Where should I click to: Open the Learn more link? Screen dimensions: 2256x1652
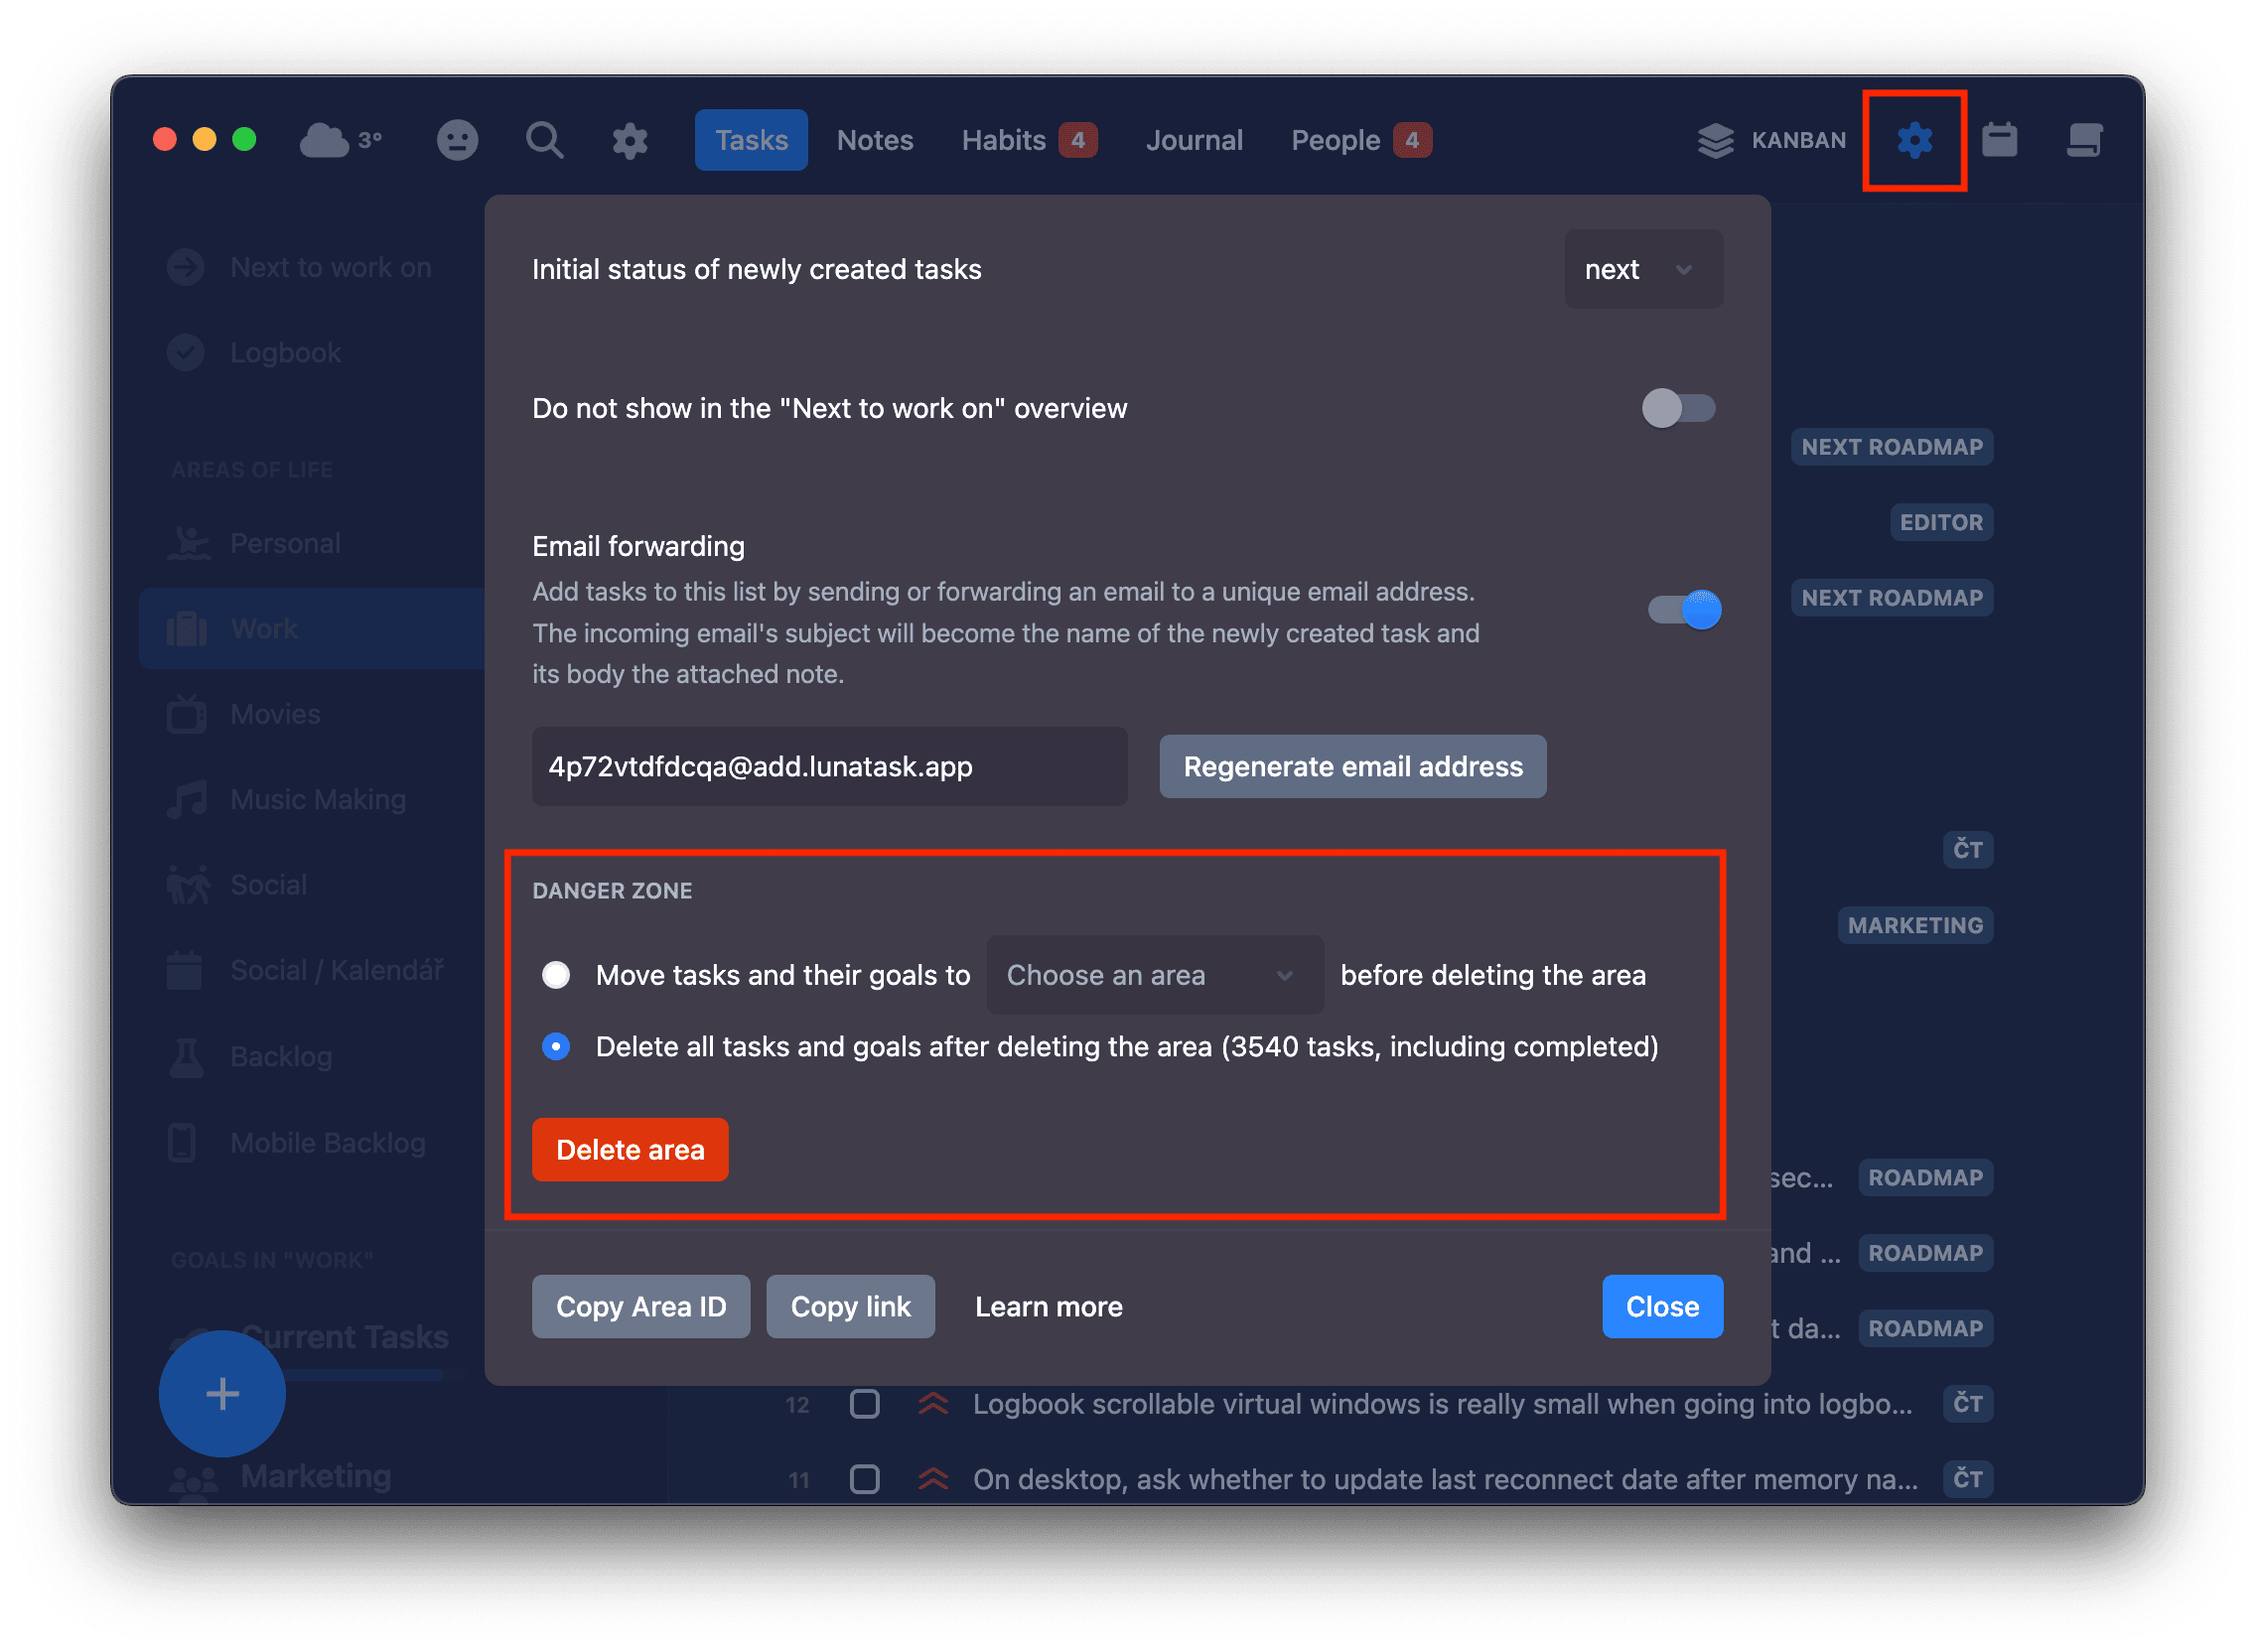pos(1048,1306)
